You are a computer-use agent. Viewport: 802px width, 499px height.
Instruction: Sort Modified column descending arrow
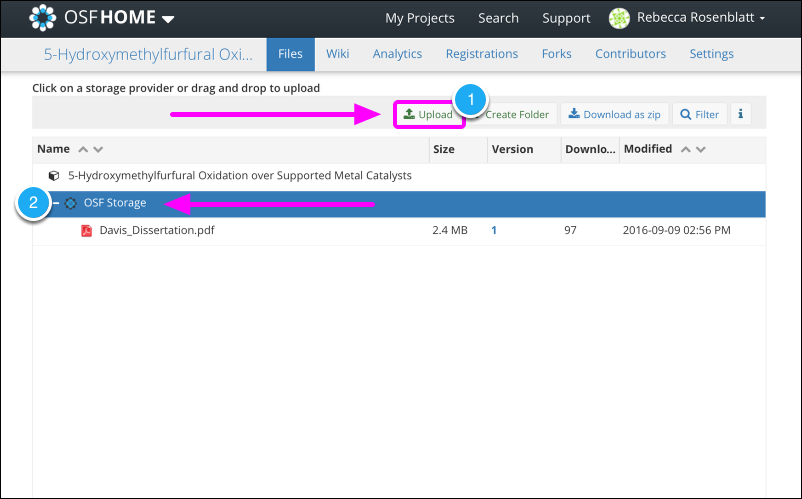pos(701,149)
